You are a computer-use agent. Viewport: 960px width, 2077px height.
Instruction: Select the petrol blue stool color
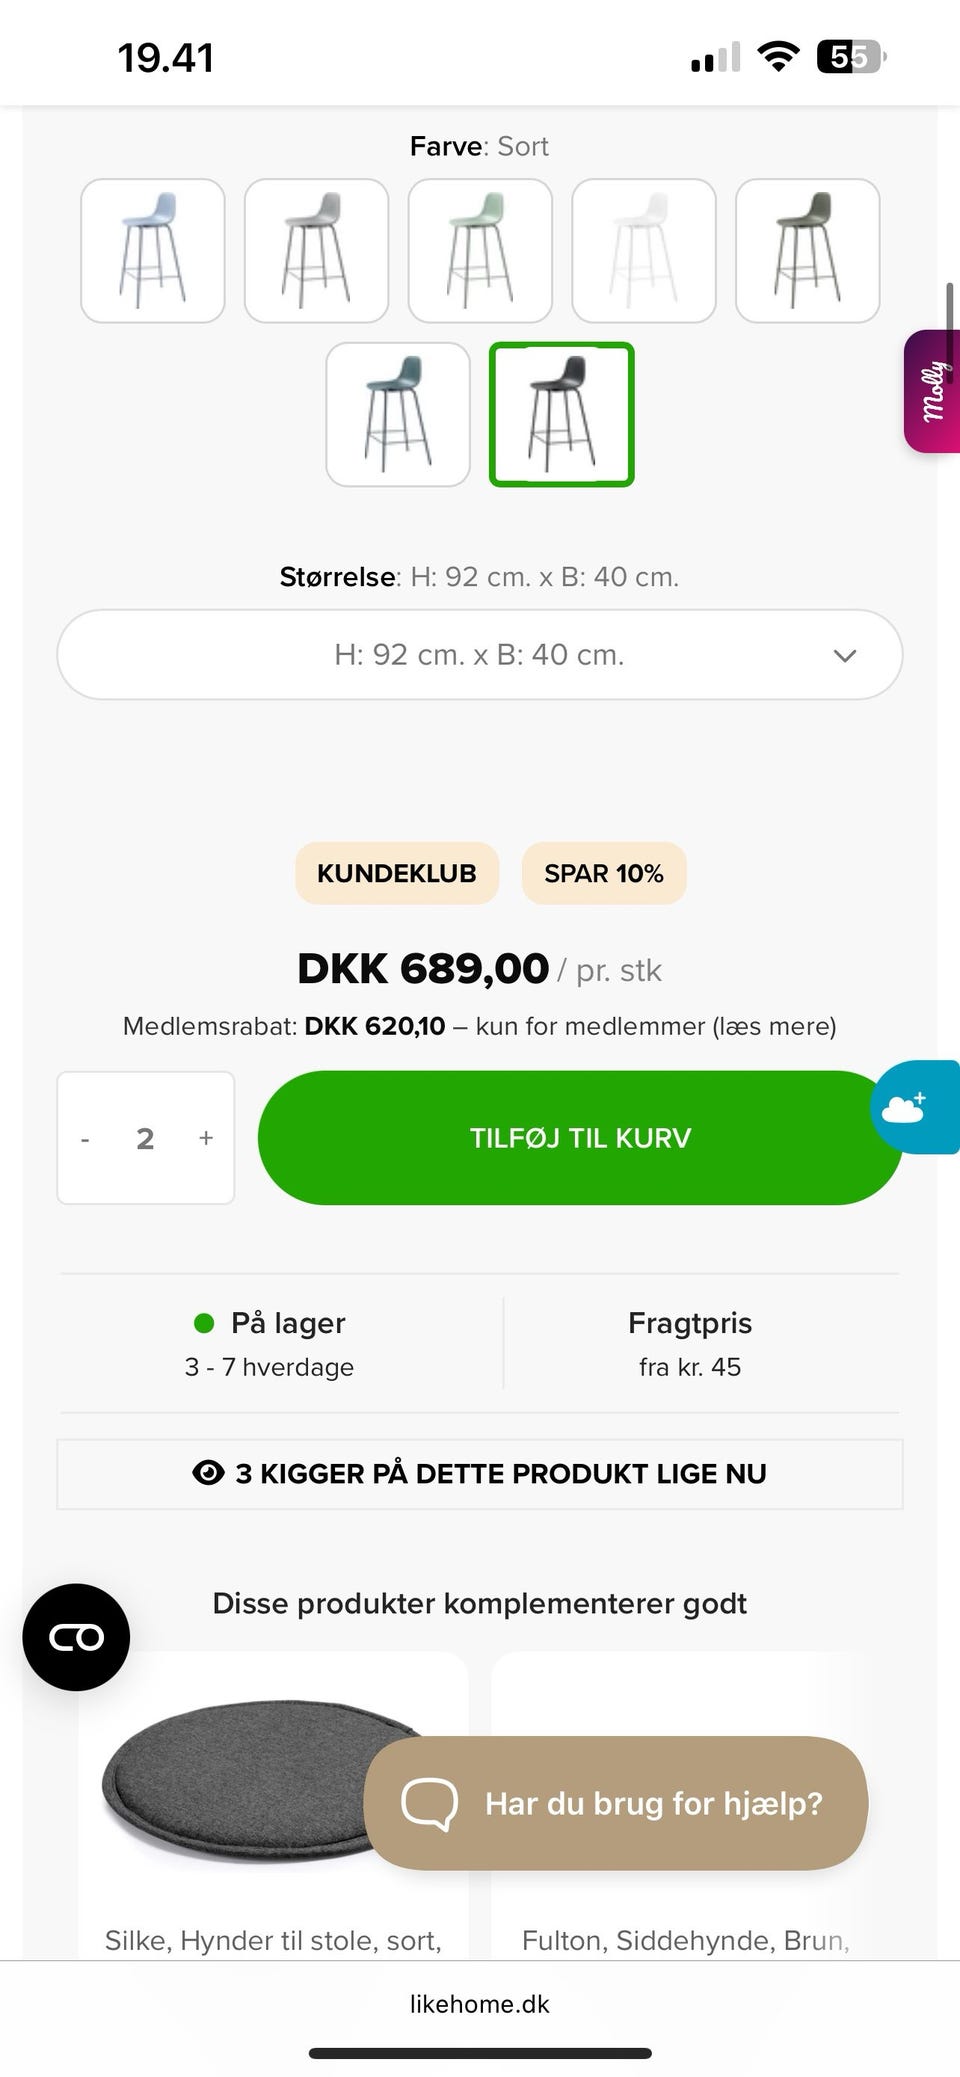pos(398,415)
